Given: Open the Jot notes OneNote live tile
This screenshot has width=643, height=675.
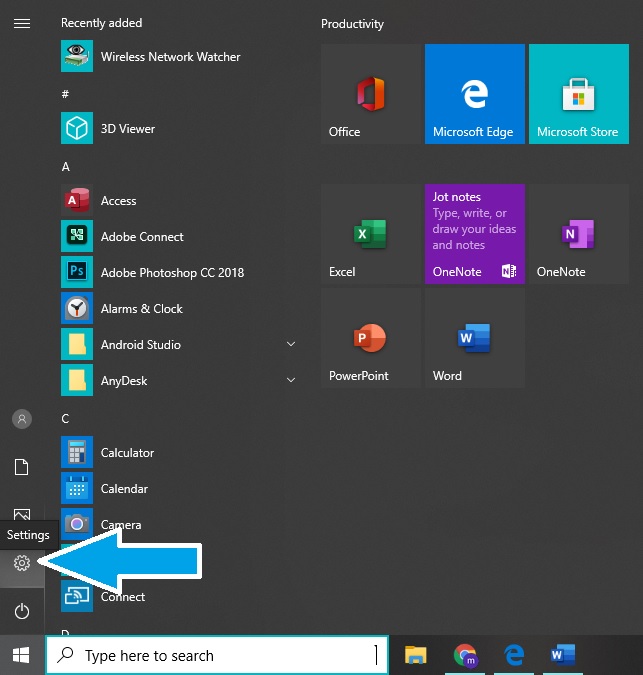Looking at the screenshot, I should pyautogui.click(x=474, y=234).
